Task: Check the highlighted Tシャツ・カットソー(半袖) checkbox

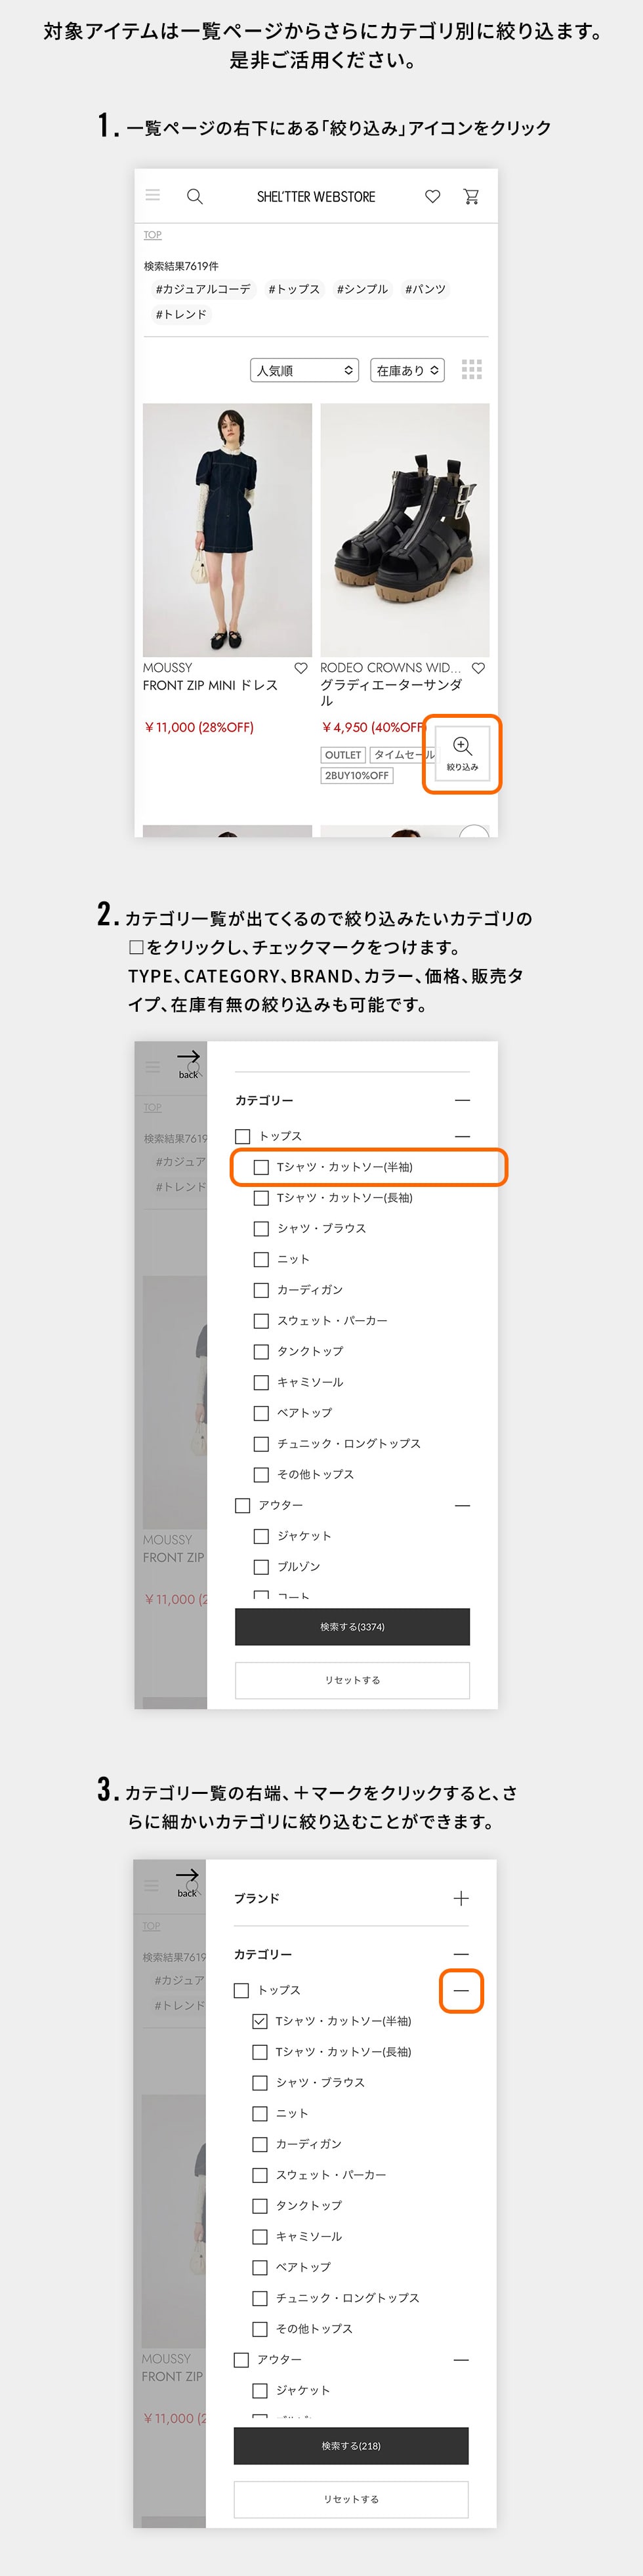Action: 261,1167
